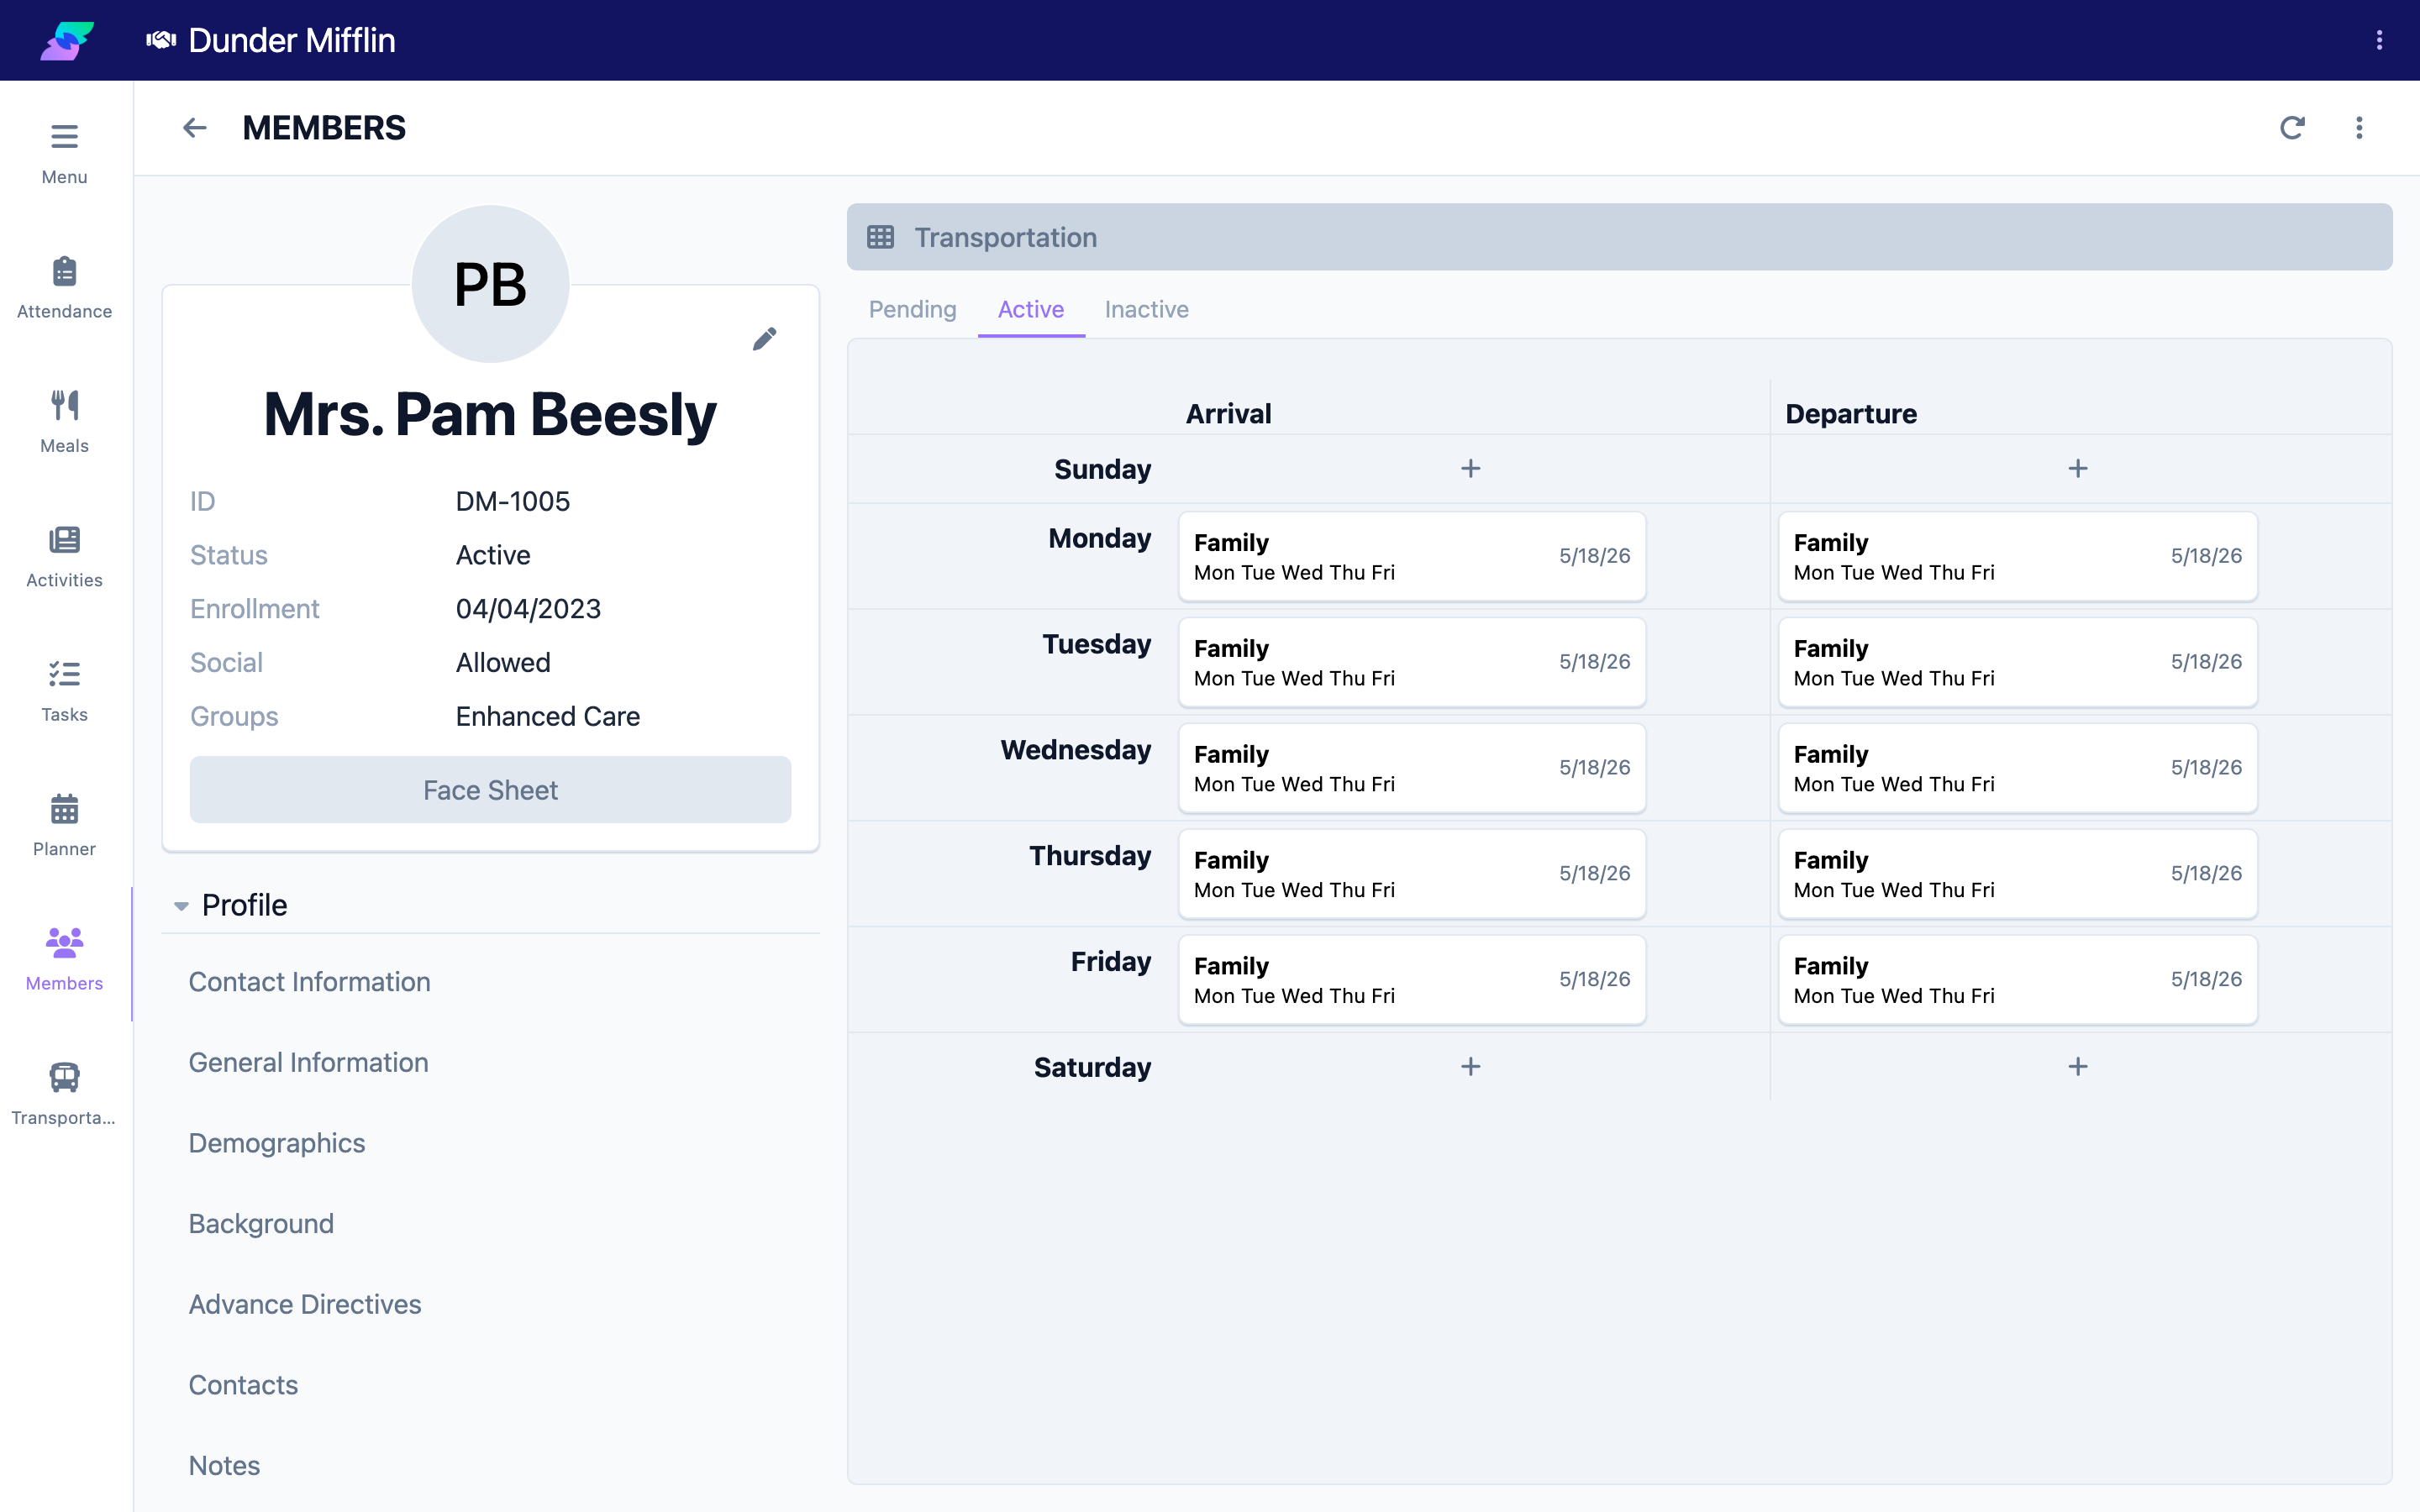Click the member ID DM-1005
The height and width of the screenshot is (1512, 2420).
coord(513,501)
